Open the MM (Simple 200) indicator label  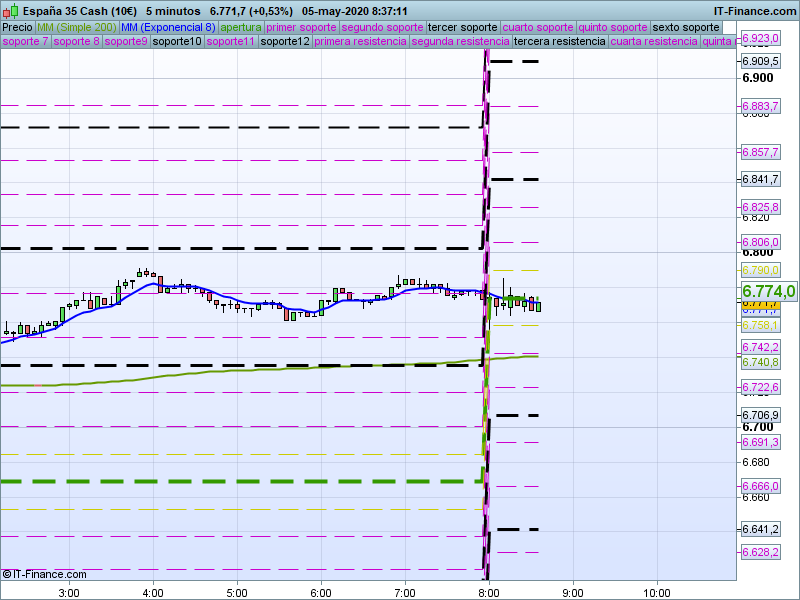[77, 28]
